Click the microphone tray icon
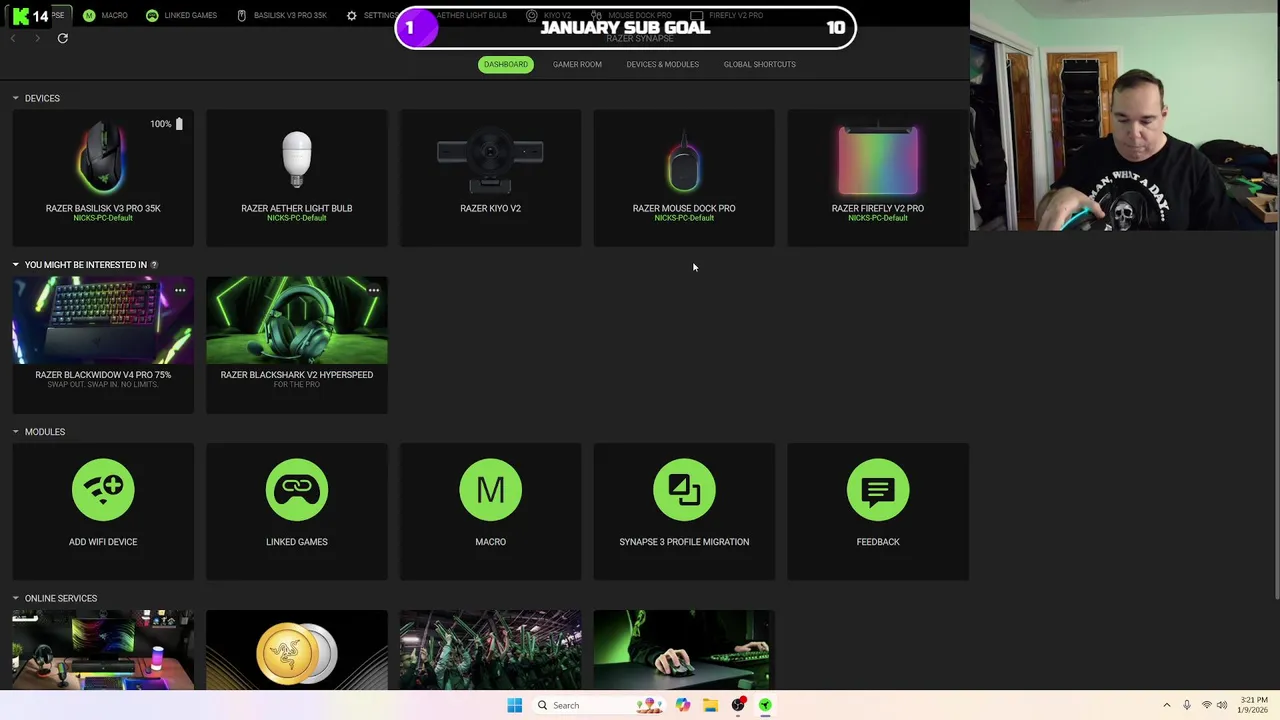Image resolution: width=1280 pixels, height=720 pixels. pos(1187,705)
